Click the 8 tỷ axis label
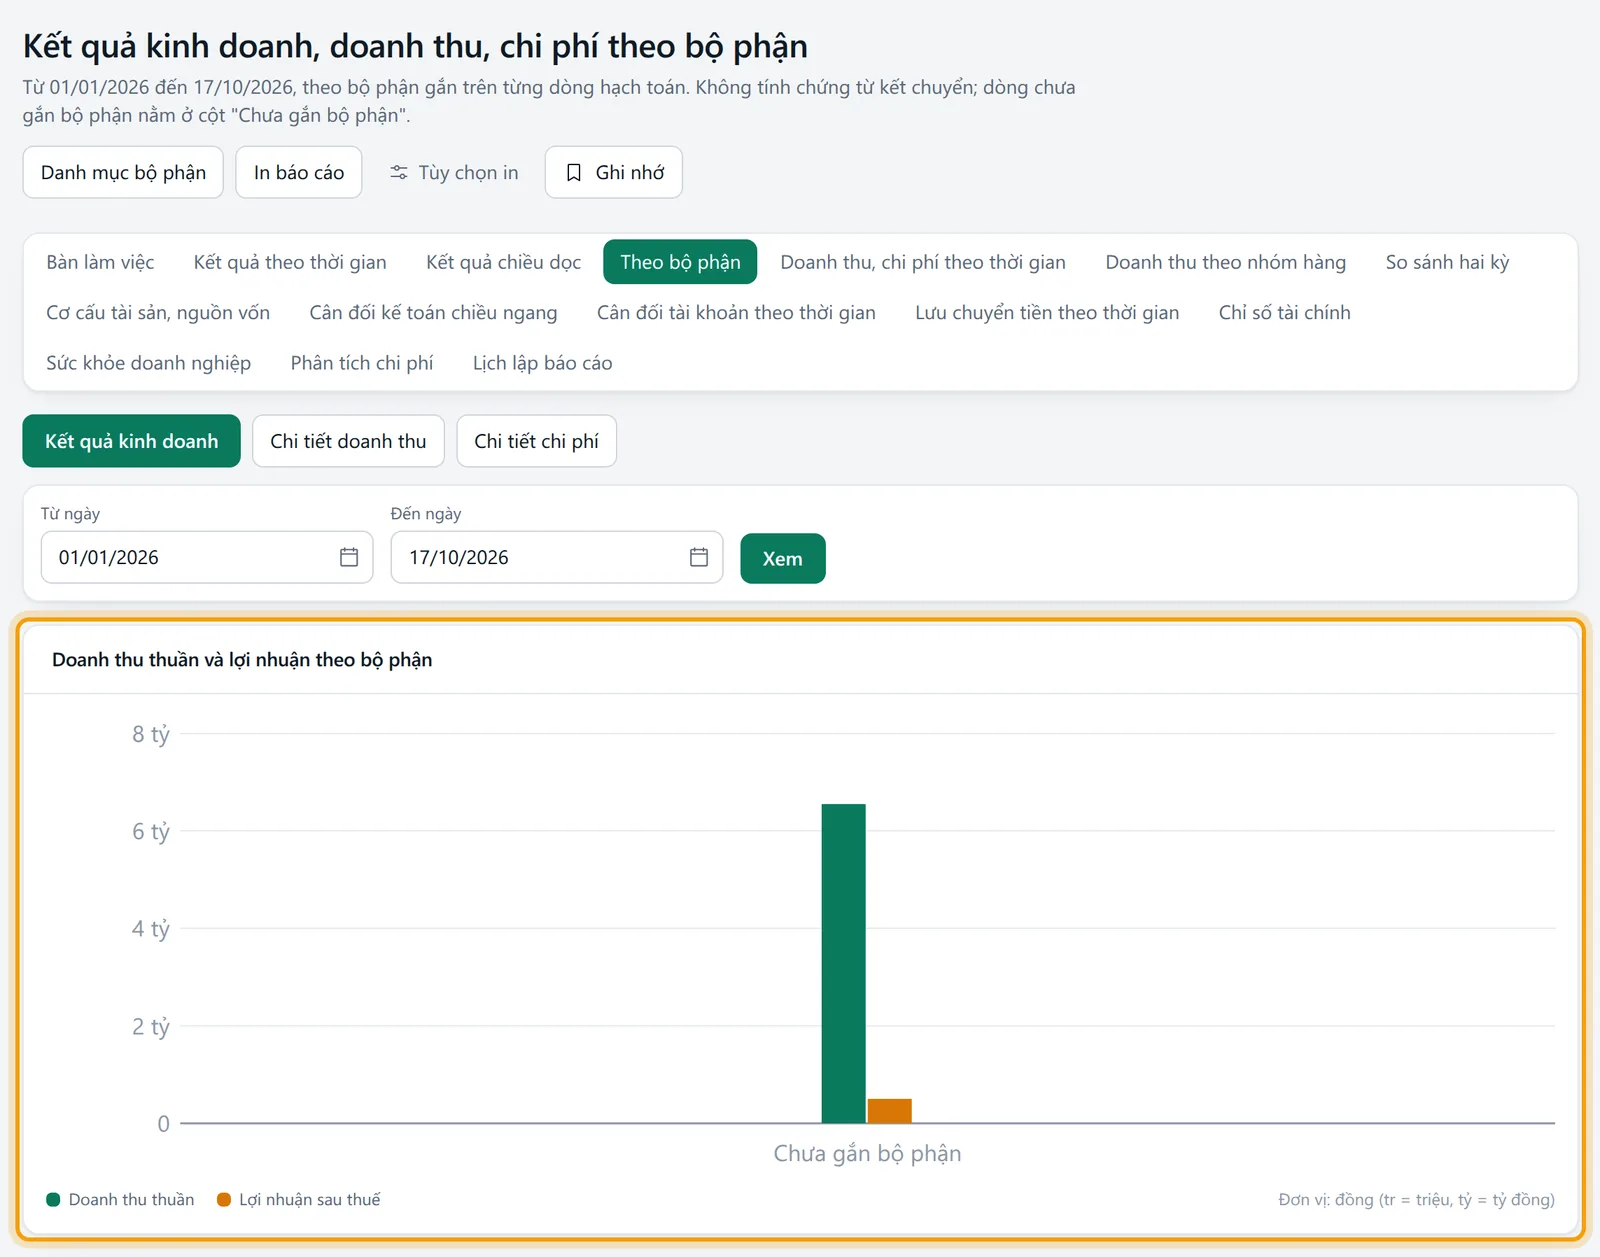The width and height of the screenshot is (1600, 1257). pos(151,734)
